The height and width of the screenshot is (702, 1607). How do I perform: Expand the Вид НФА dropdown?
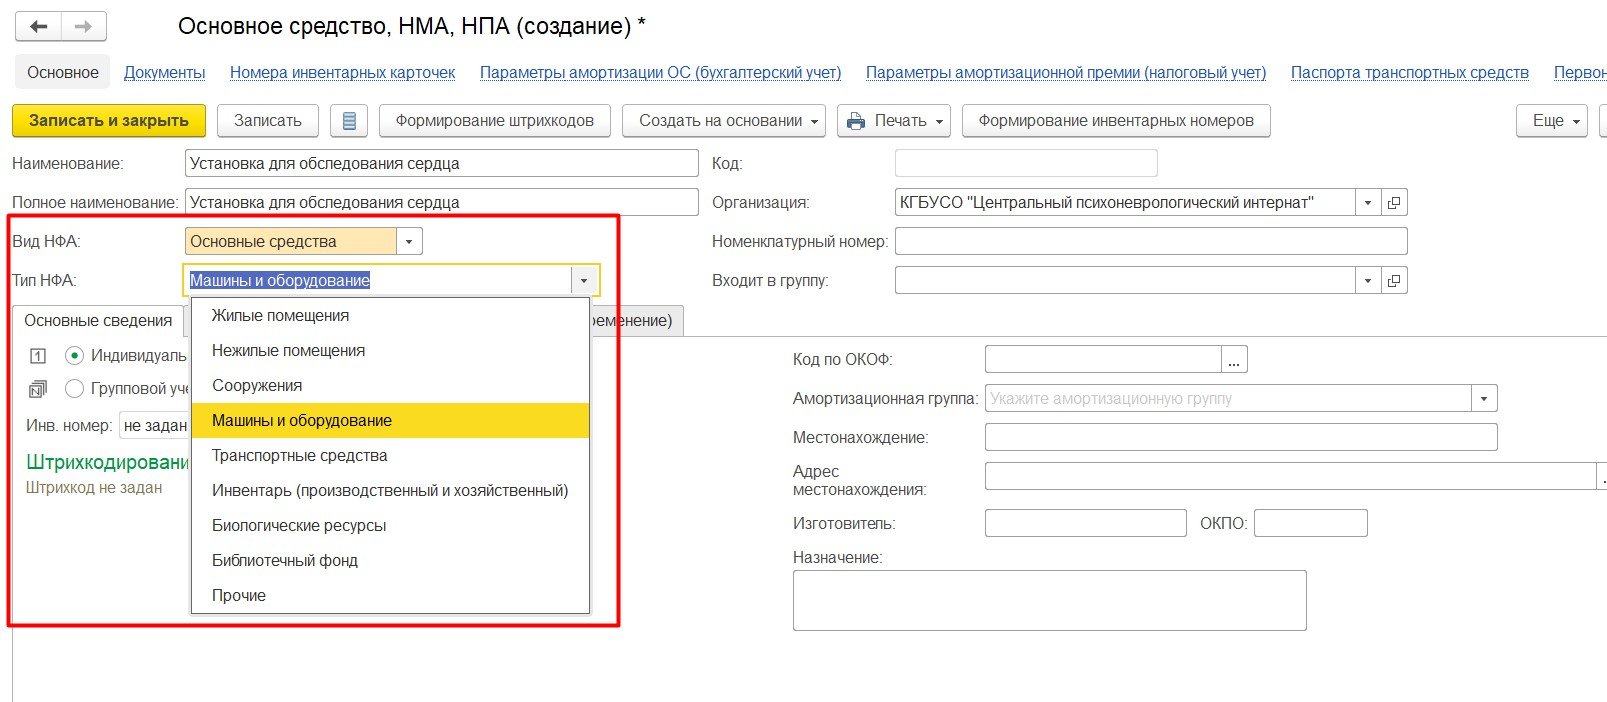(x=409, y=242)
